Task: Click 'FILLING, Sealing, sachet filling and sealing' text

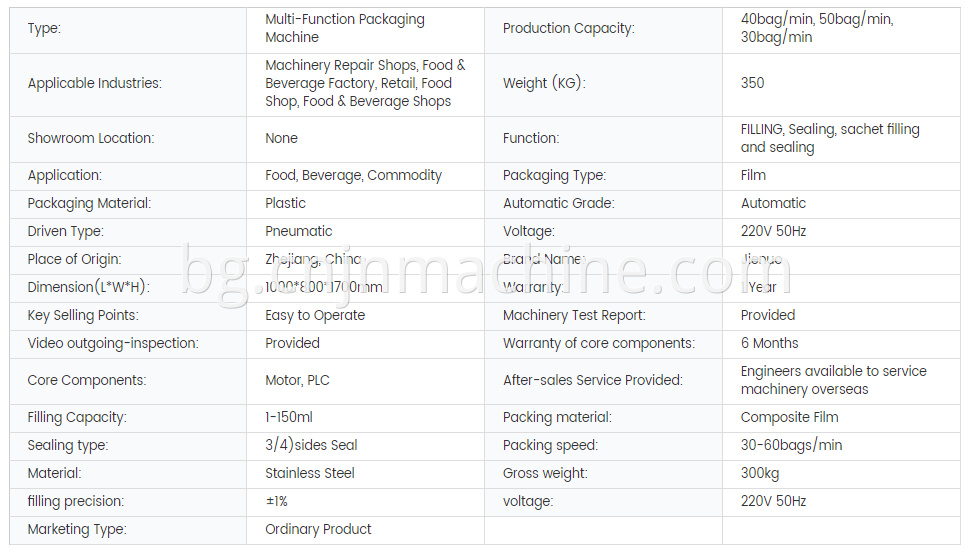Action: [830, 139]
